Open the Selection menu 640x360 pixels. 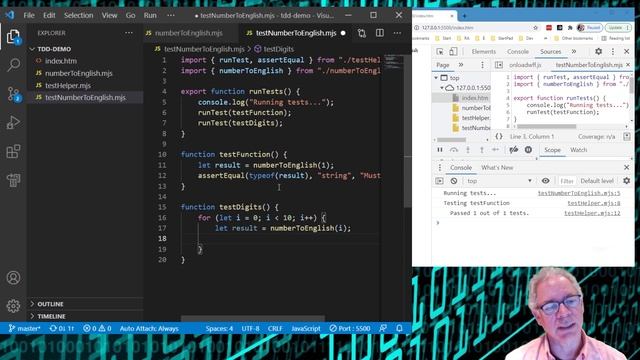[x=78, y=15]
